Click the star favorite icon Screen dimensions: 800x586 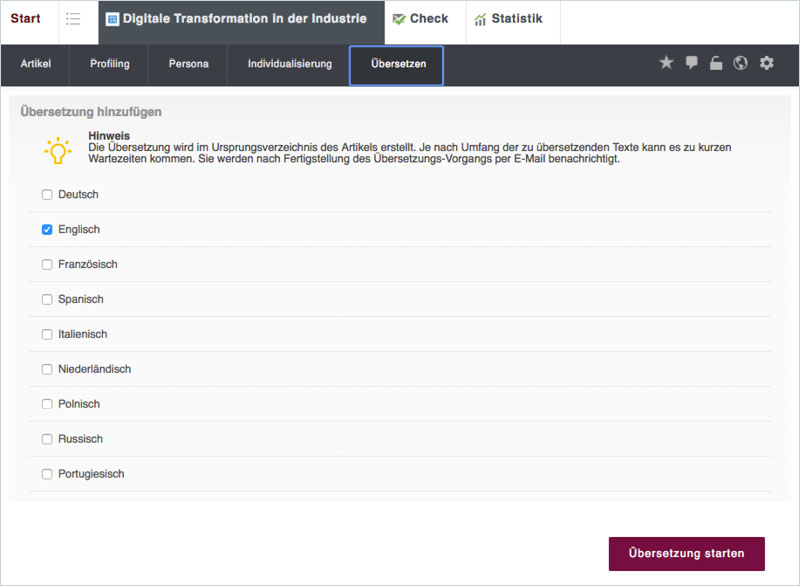click(x=666, y=63)
